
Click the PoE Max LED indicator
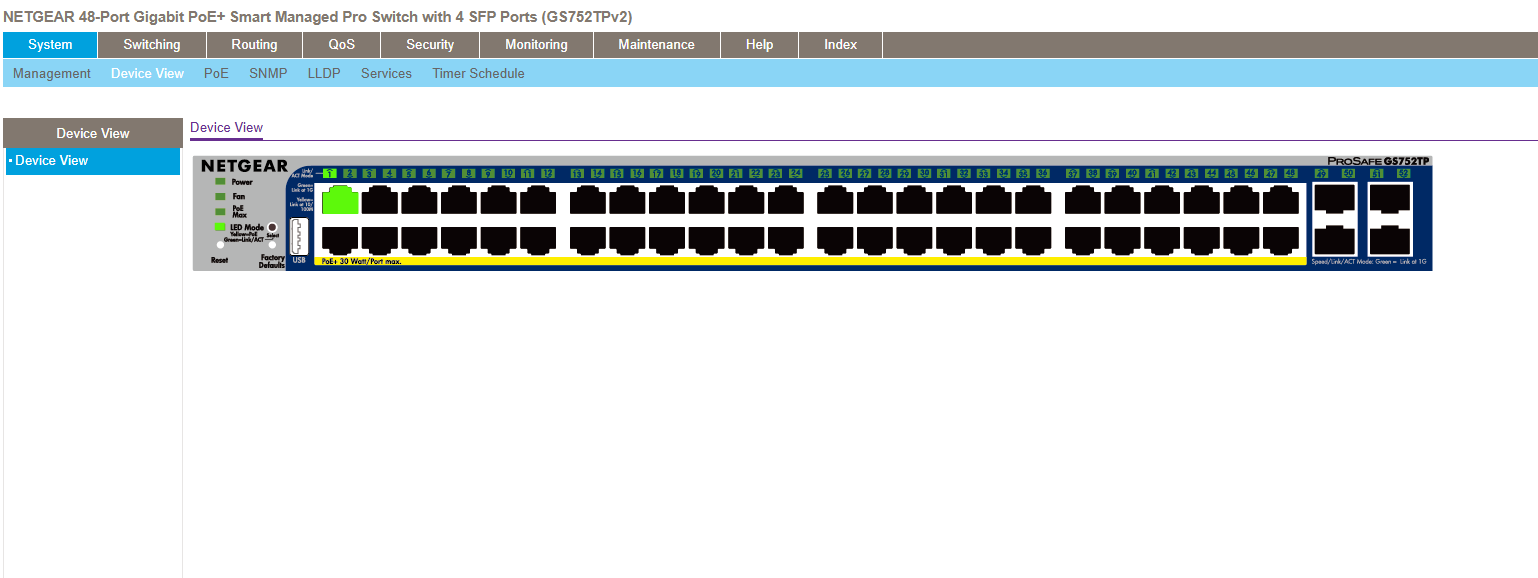point(220,212)
